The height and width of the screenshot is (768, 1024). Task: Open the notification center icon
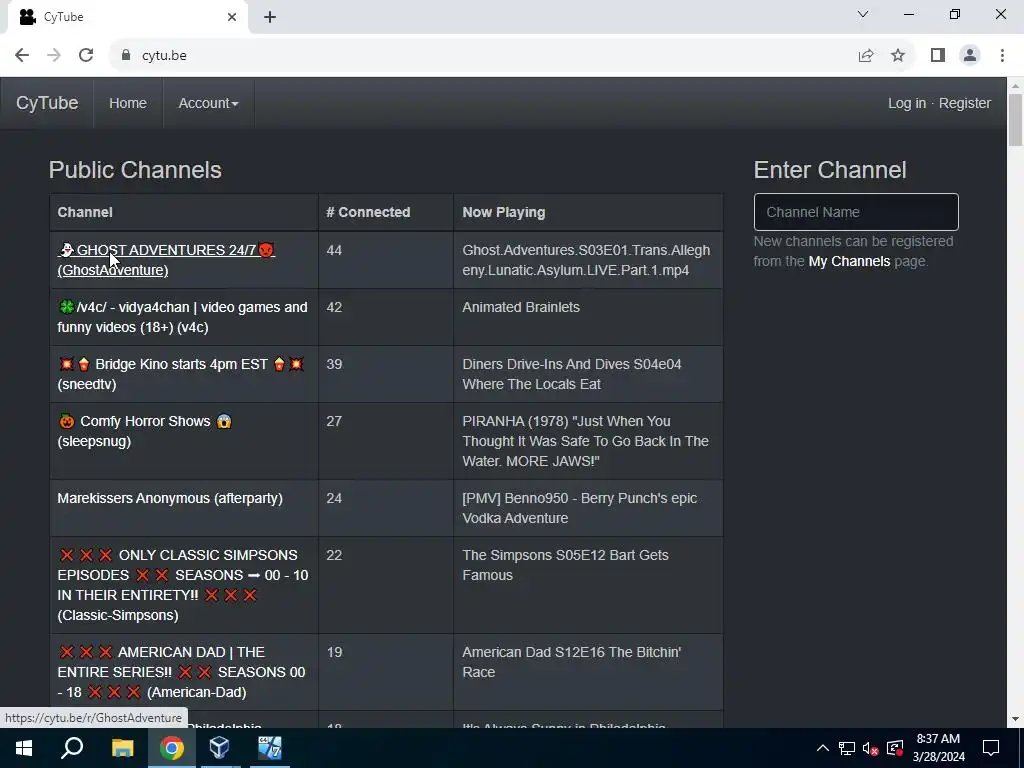coord(991,748)
